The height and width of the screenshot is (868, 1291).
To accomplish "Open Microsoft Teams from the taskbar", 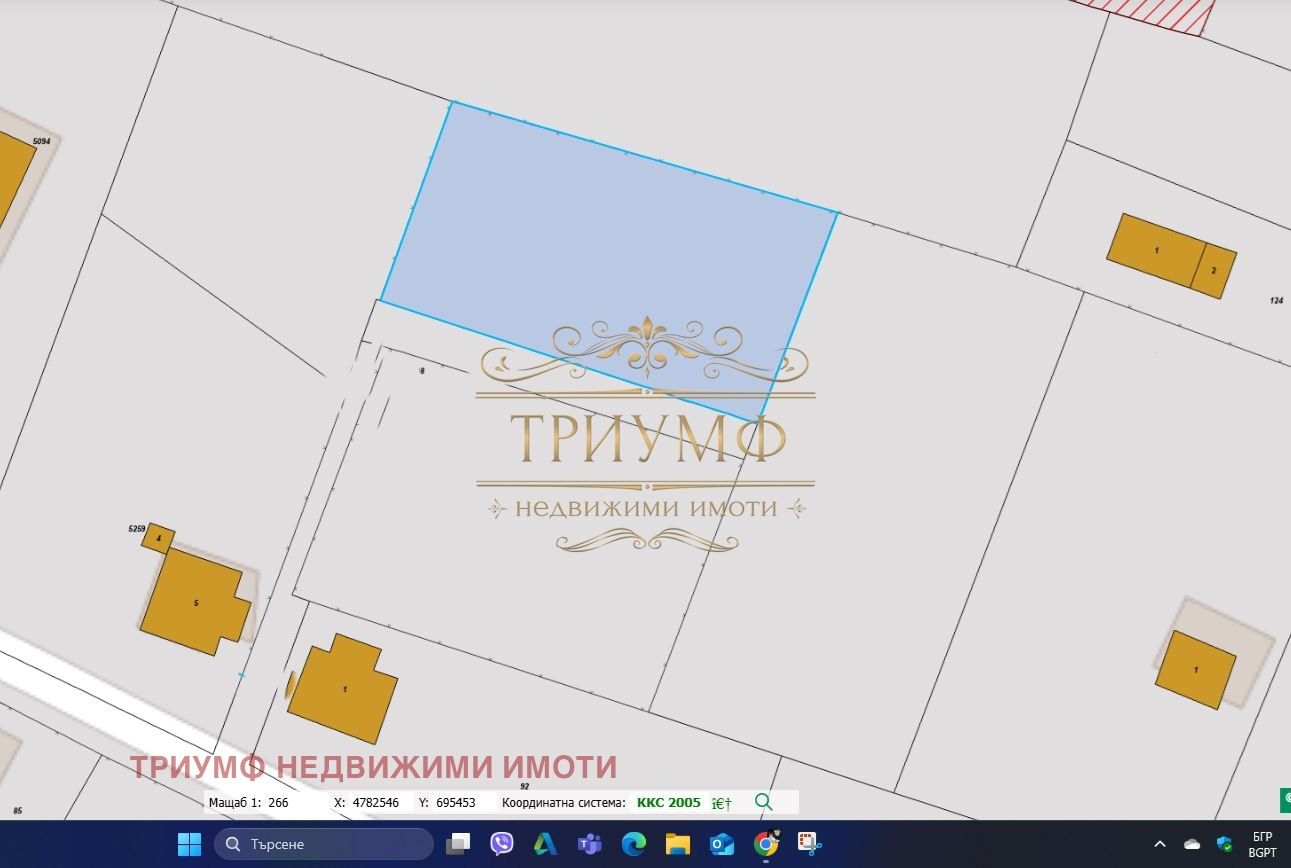I will coord(589,844).
